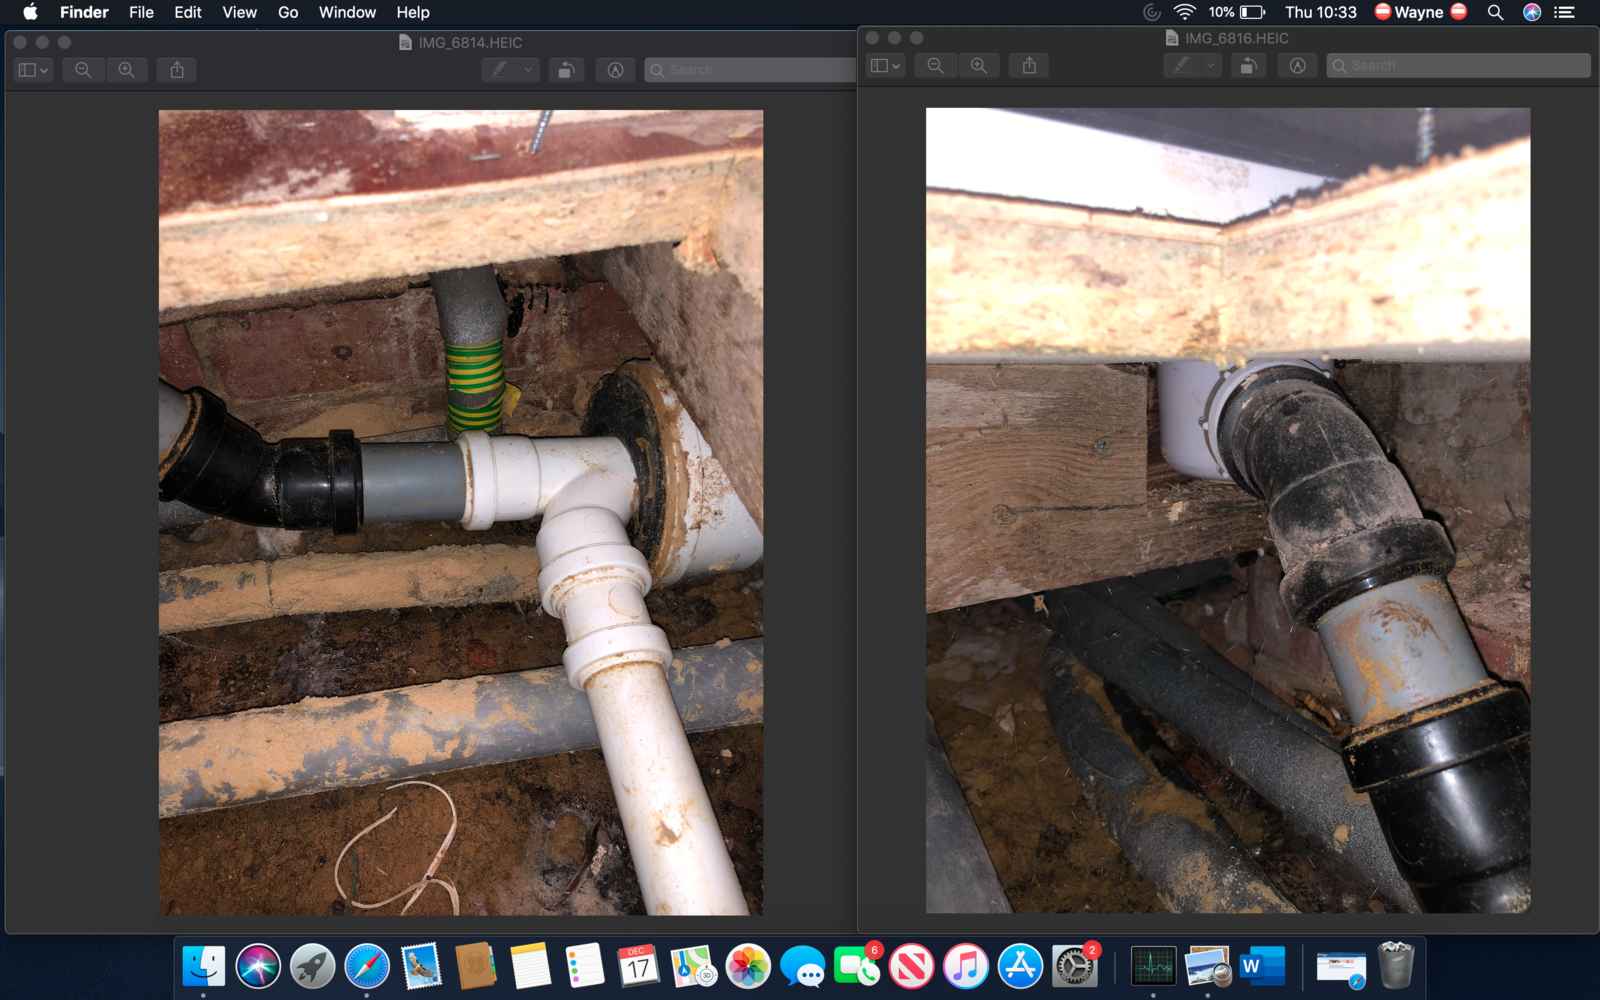Click the share icon in the IMG_6816.HEIC window

tap(1029, 66)
